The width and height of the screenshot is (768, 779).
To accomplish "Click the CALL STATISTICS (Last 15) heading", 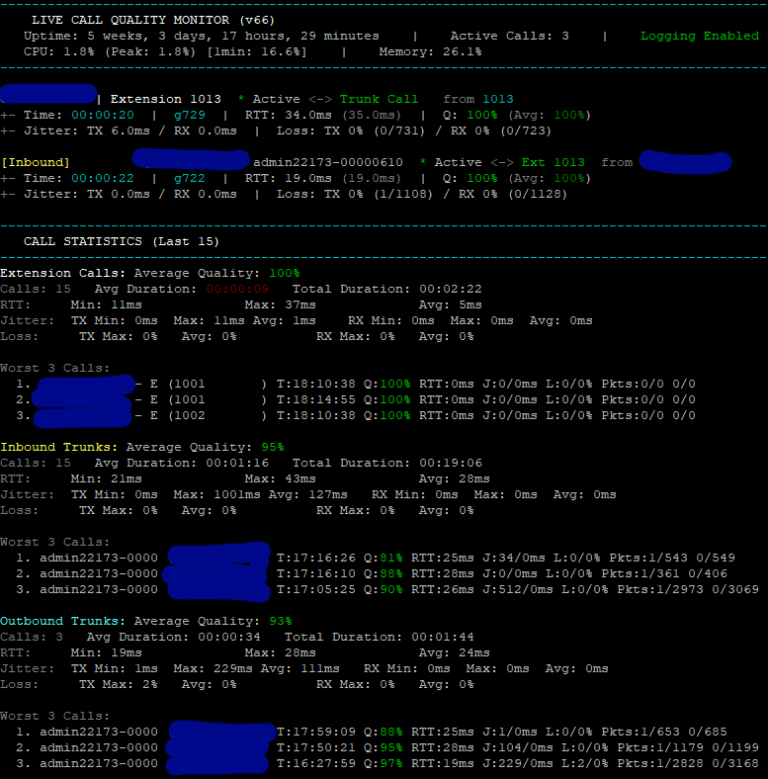I will [121, 241].
